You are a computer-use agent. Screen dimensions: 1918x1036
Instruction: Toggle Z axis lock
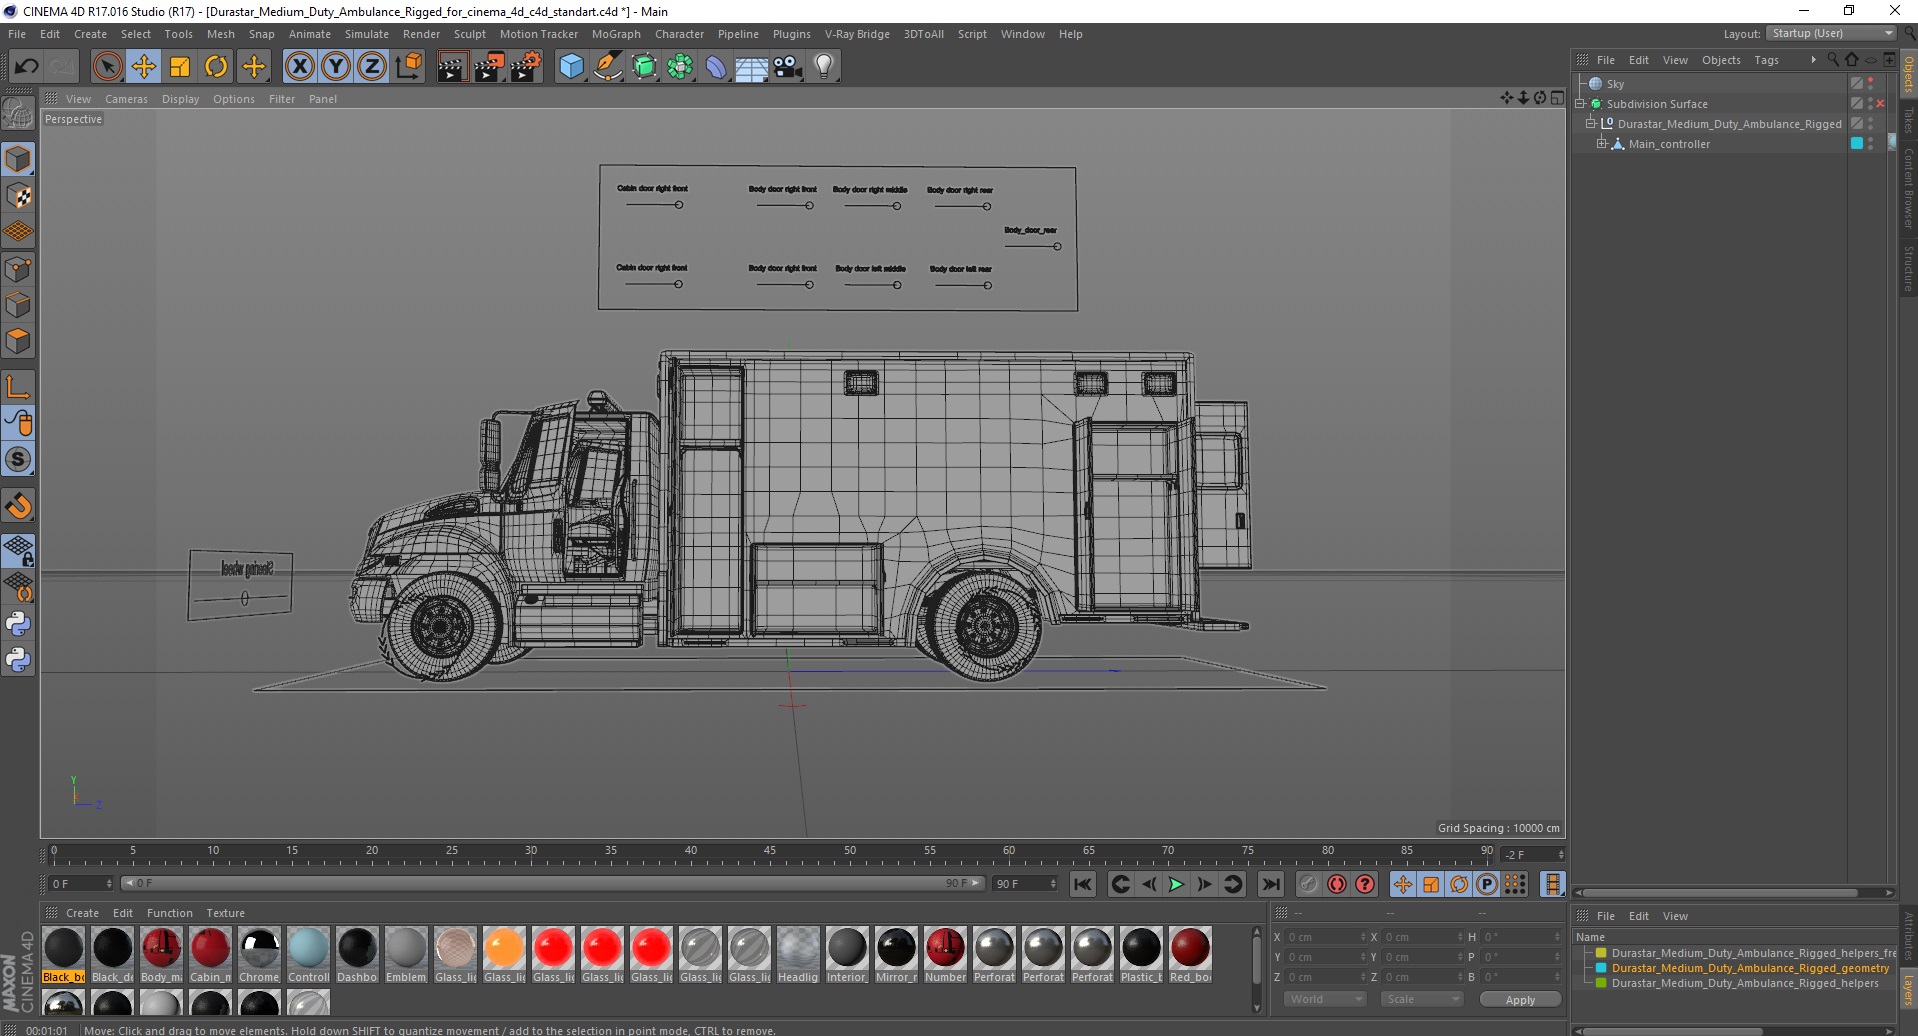(x=372, y=67)
